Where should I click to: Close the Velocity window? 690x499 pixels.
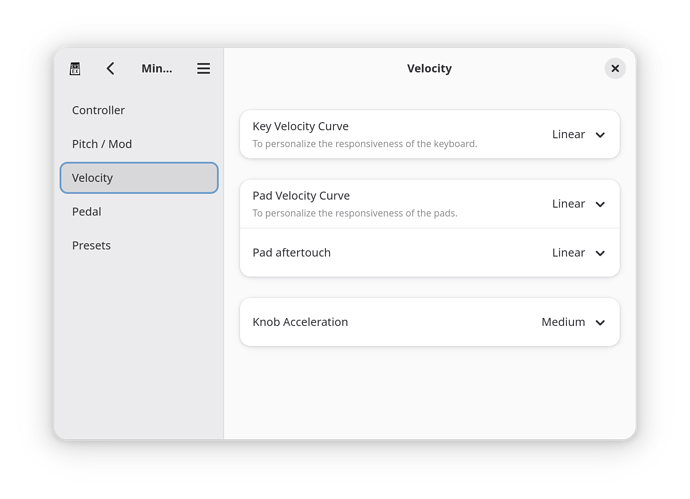pos(615,69)
